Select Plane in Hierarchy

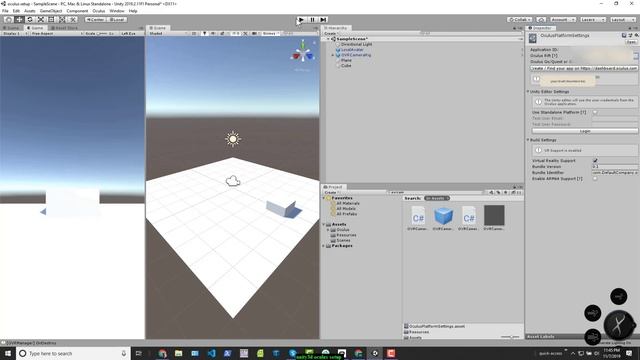[346, 60]
